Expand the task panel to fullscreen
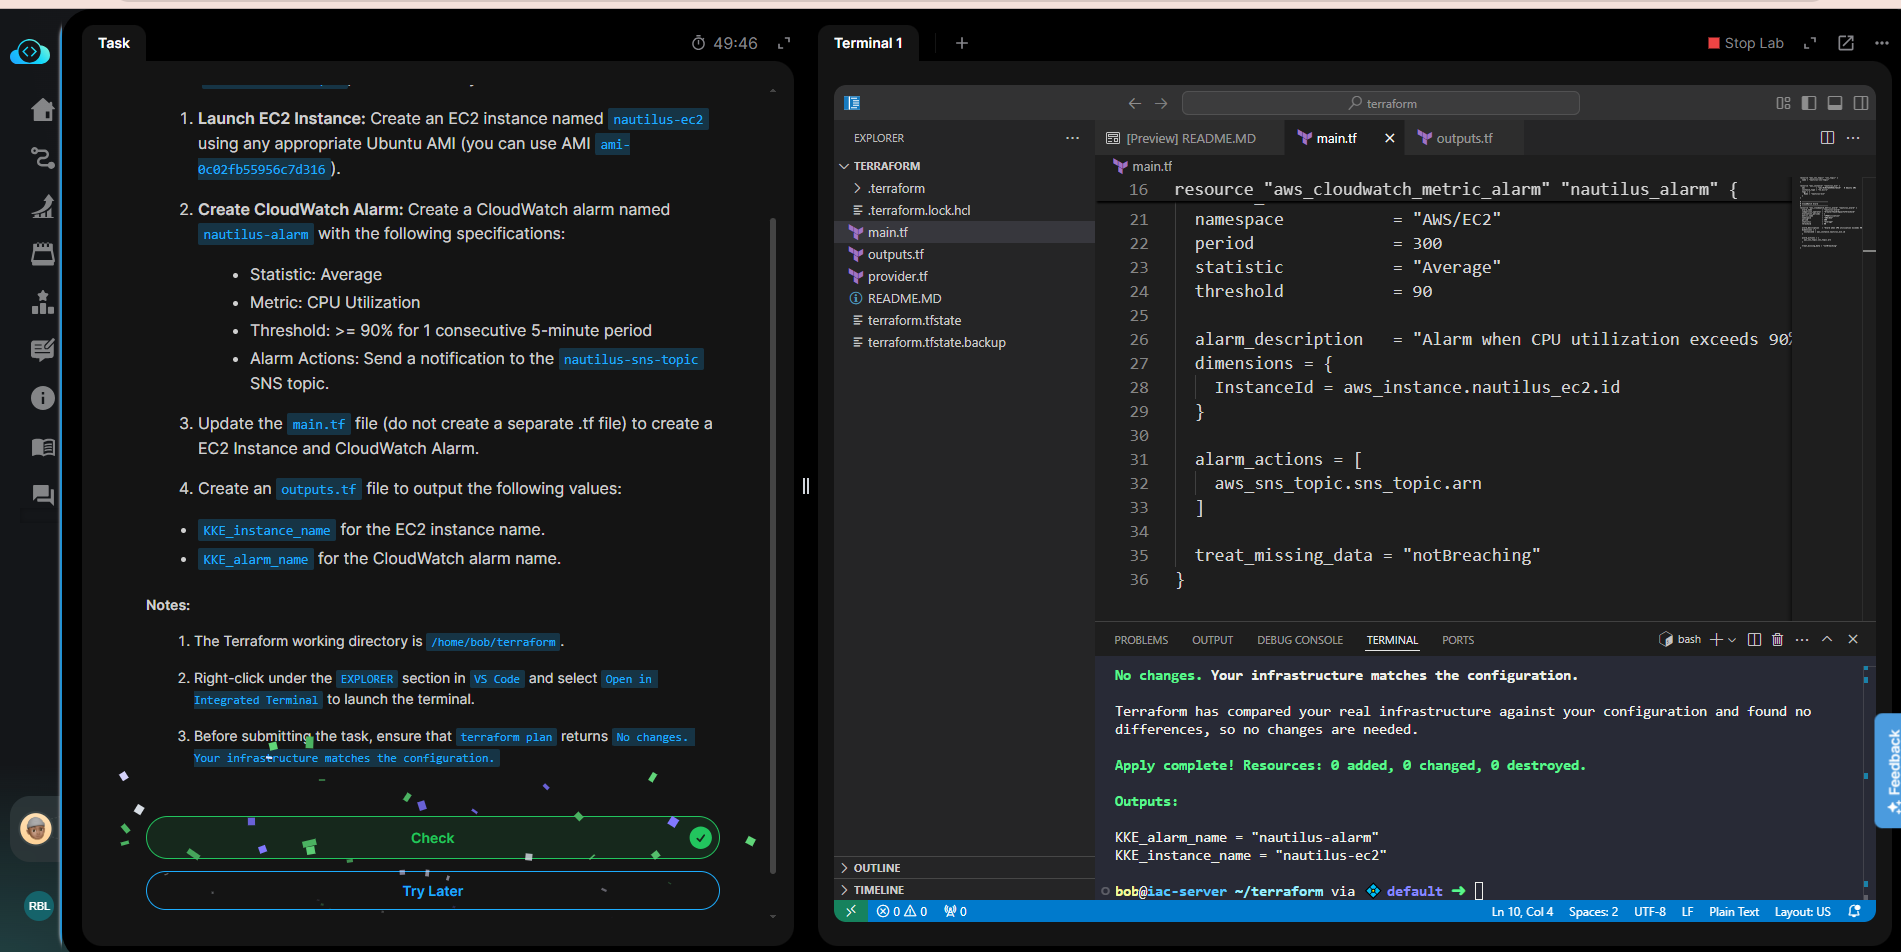 (x=784, y=43)
